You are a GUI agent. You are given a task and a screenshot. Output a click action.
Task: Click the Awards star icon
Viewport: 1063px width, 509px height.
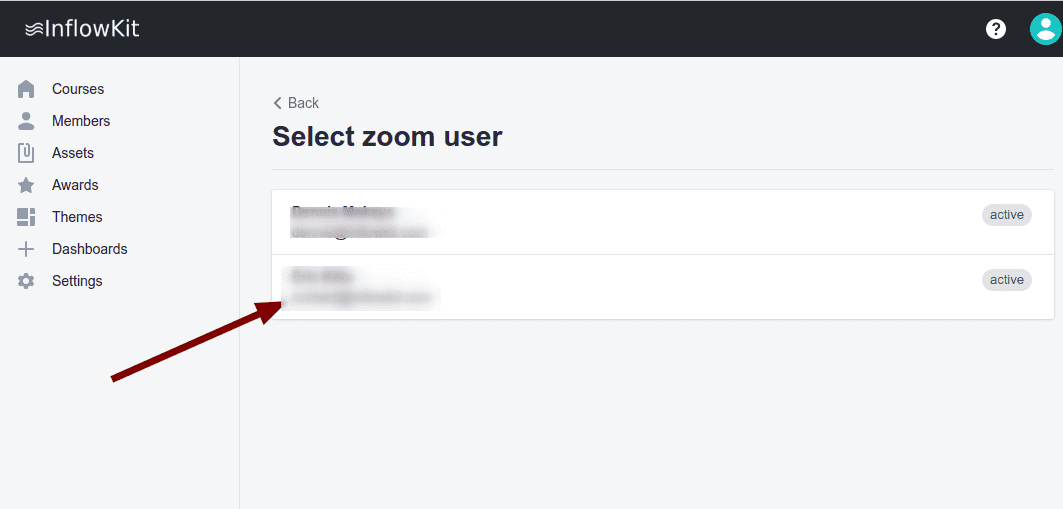click(x=26, y=185)
